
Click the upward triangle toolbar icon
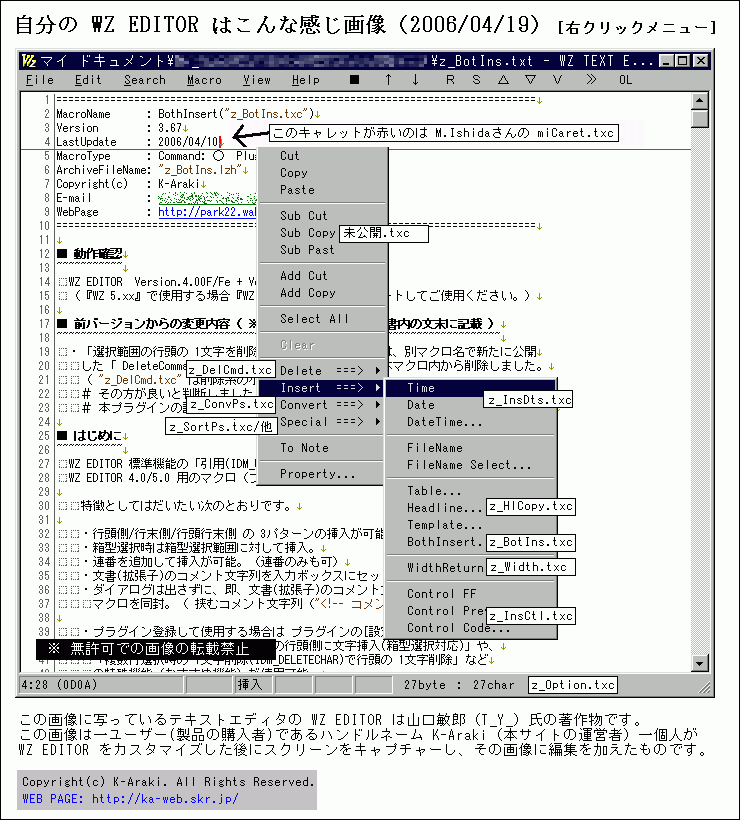503,80
